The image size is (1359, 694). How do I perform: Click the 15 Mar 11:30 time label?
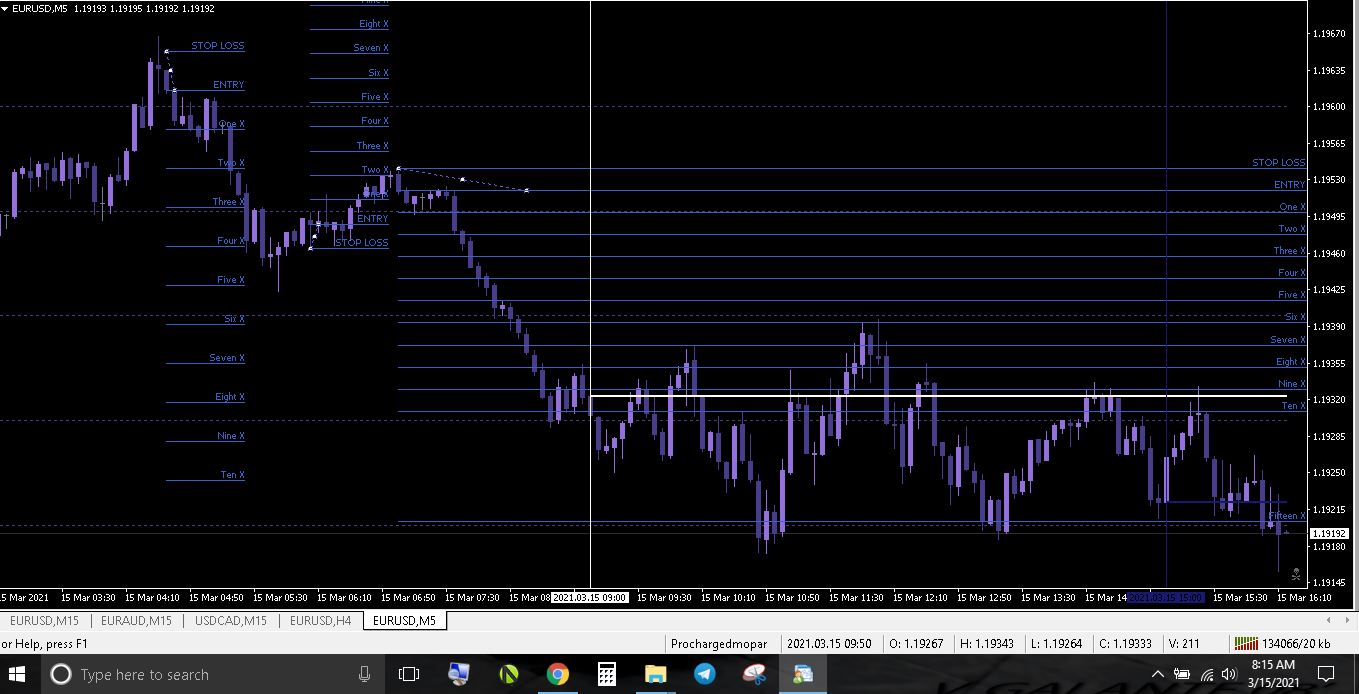tap(858, 597)
